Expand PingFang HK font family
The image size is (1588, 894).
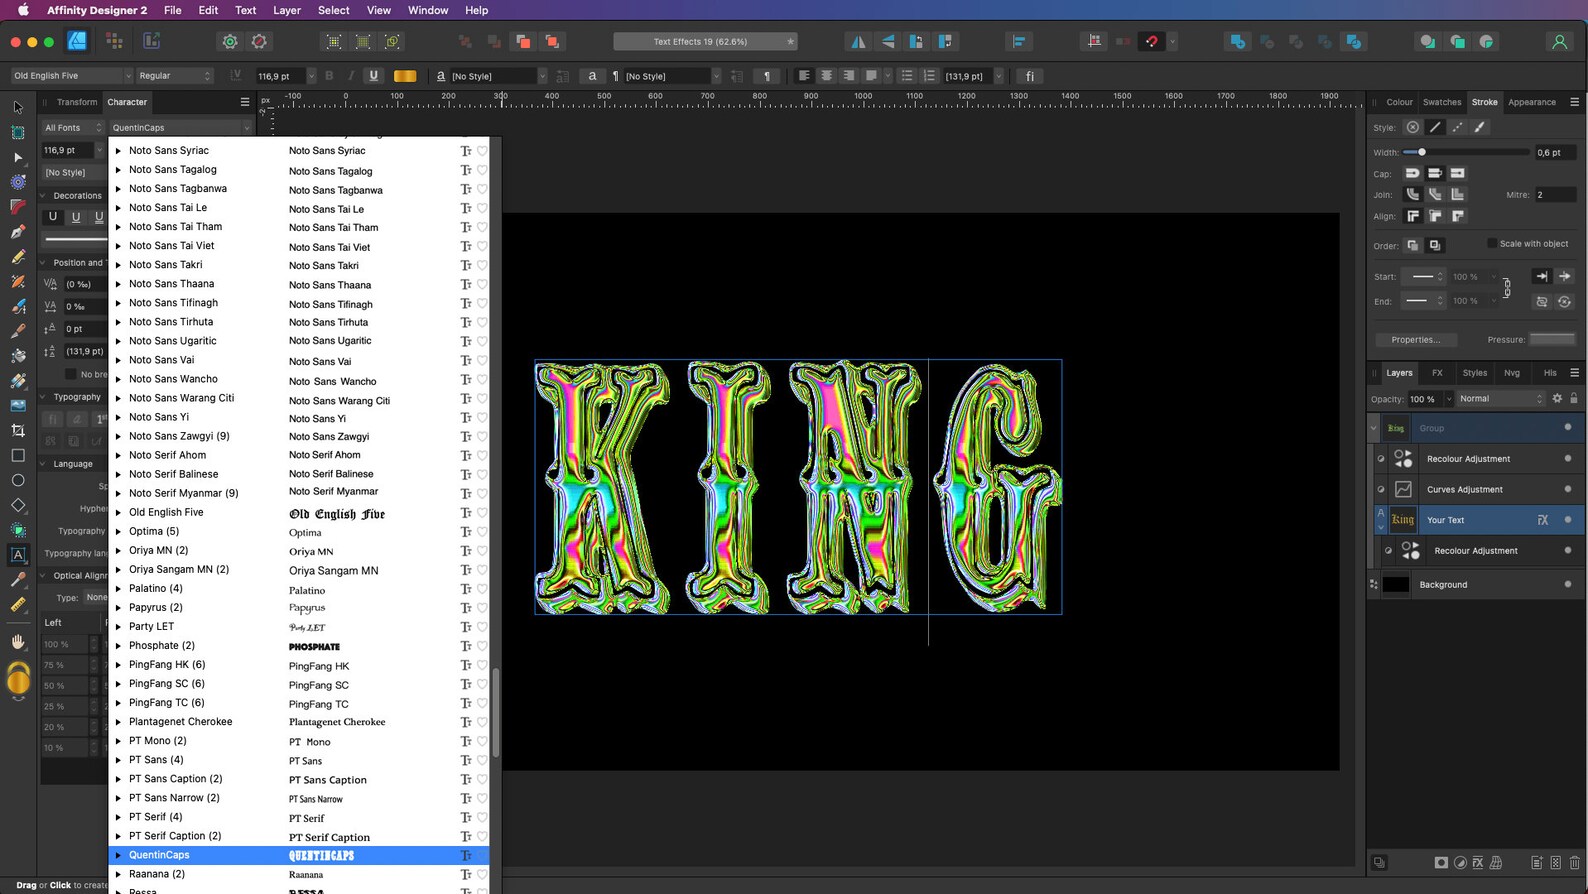tap(118, 665)
